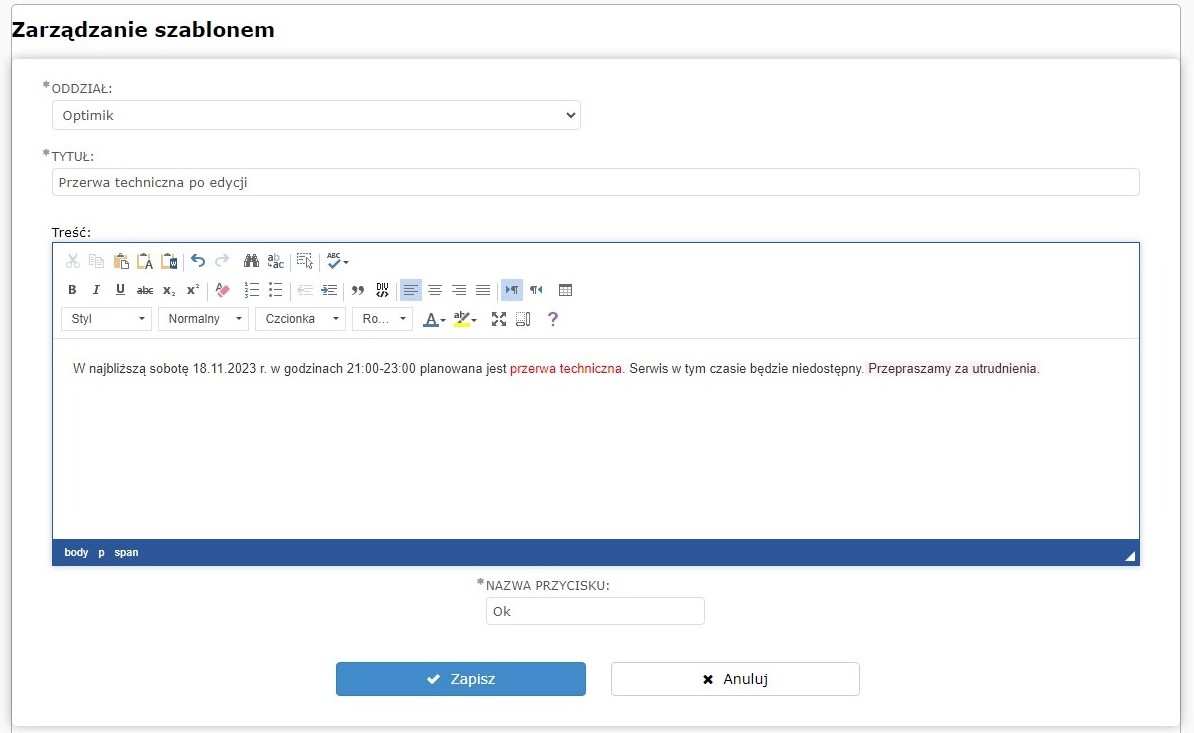Click the Paste from Word icon
This screenshot has width=1194, height=733.
point(169,261)
